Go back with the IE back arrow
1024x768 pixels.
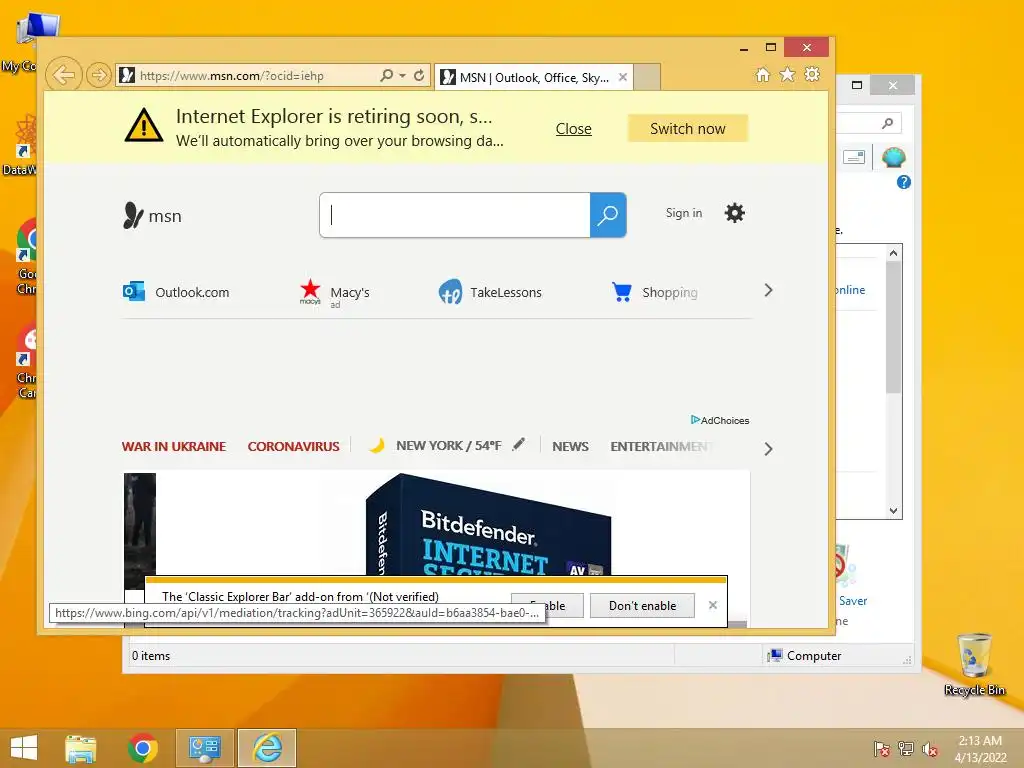(x=63, y=75)
